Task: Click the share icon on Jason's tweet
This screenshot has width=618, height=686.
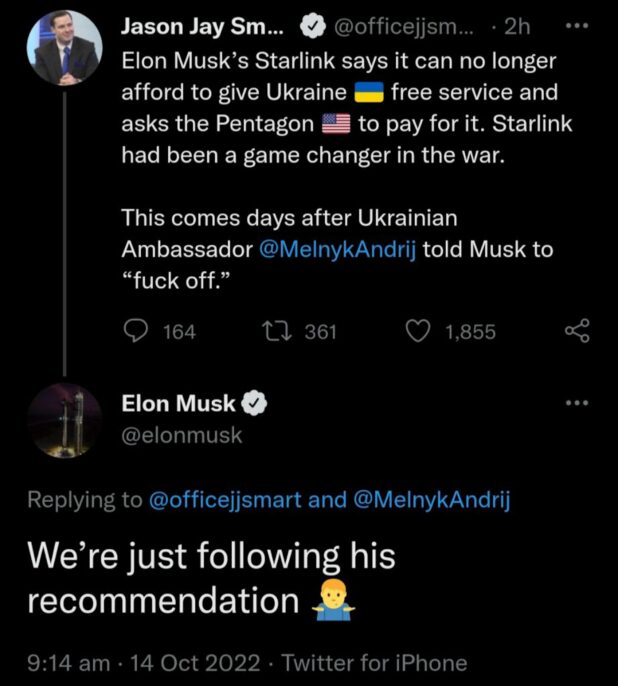Action: 578,331
